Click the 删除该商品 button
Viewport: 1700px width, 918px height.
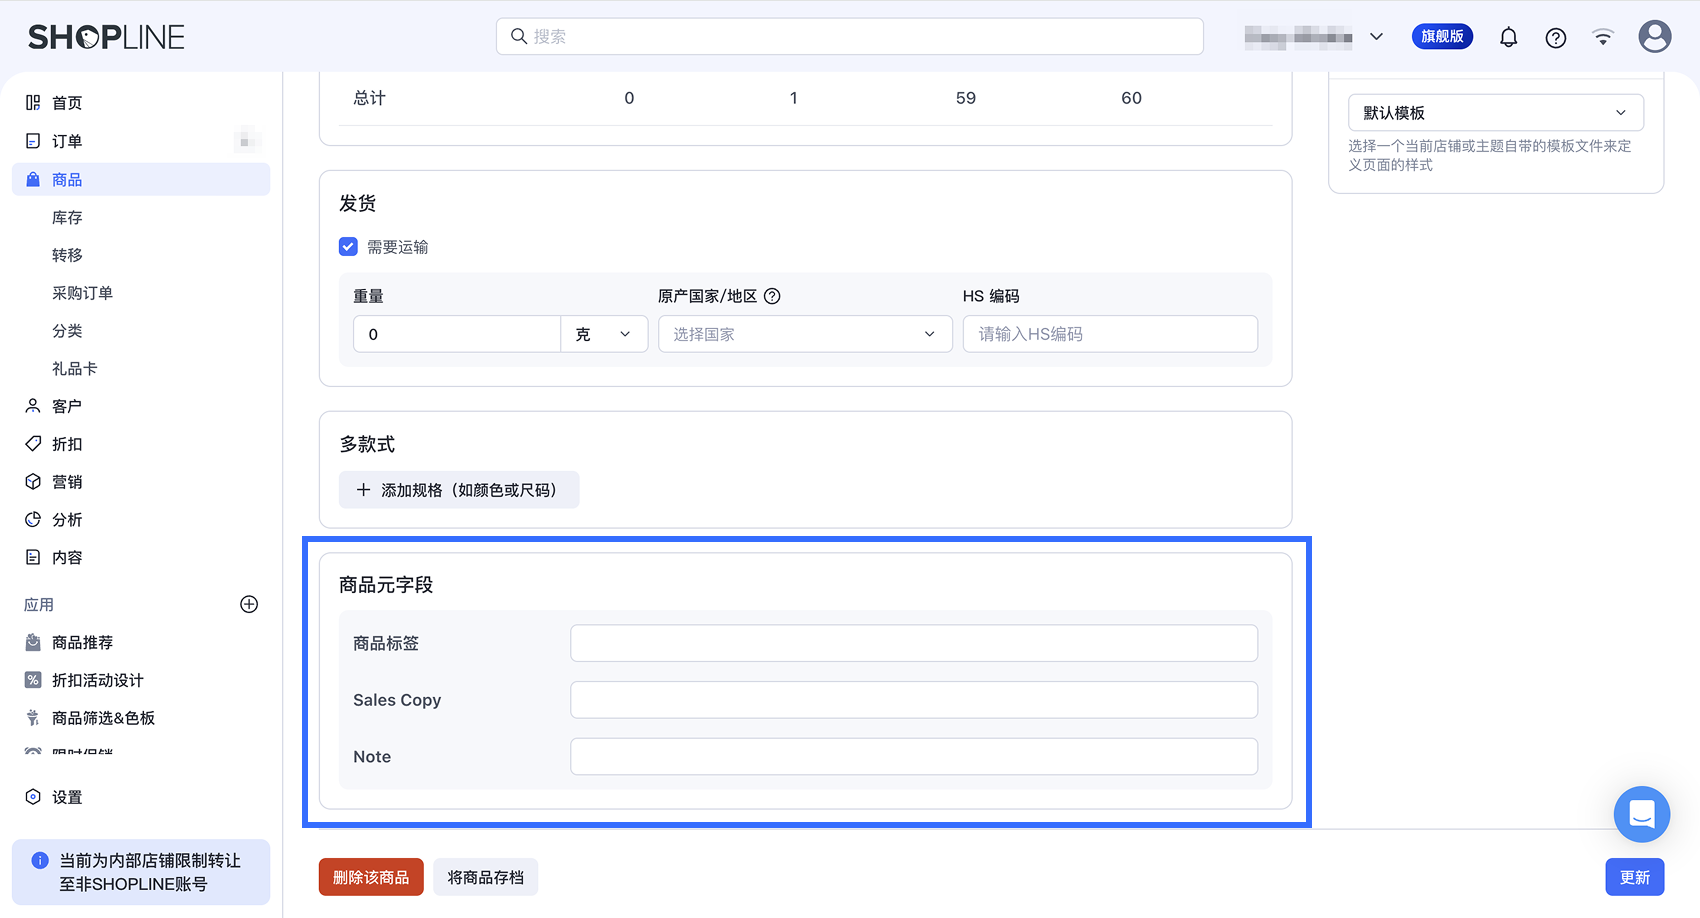tap(371, 877)
